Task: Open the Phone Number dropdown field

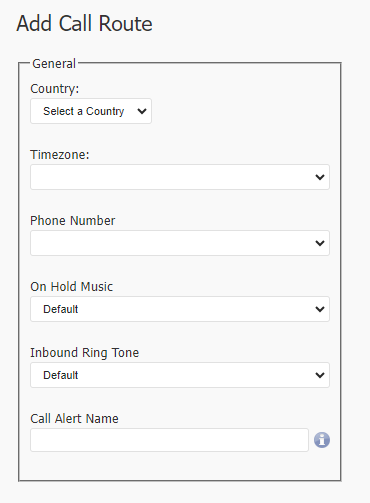Action: [180, 243]
